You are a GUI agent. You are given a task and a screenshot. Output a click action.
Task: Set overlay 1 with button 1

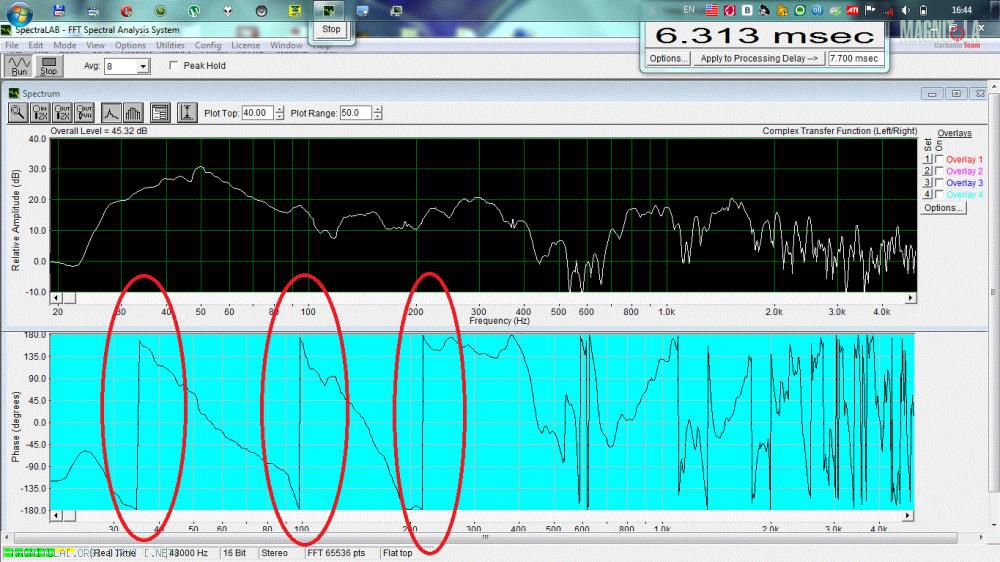(x=928, y=159)
